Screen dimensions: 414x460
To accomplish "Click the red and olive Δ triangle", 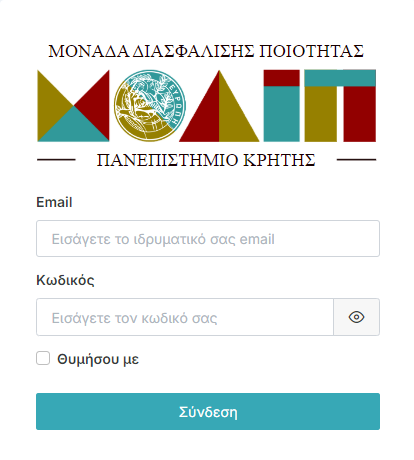I will coord(219,106).
